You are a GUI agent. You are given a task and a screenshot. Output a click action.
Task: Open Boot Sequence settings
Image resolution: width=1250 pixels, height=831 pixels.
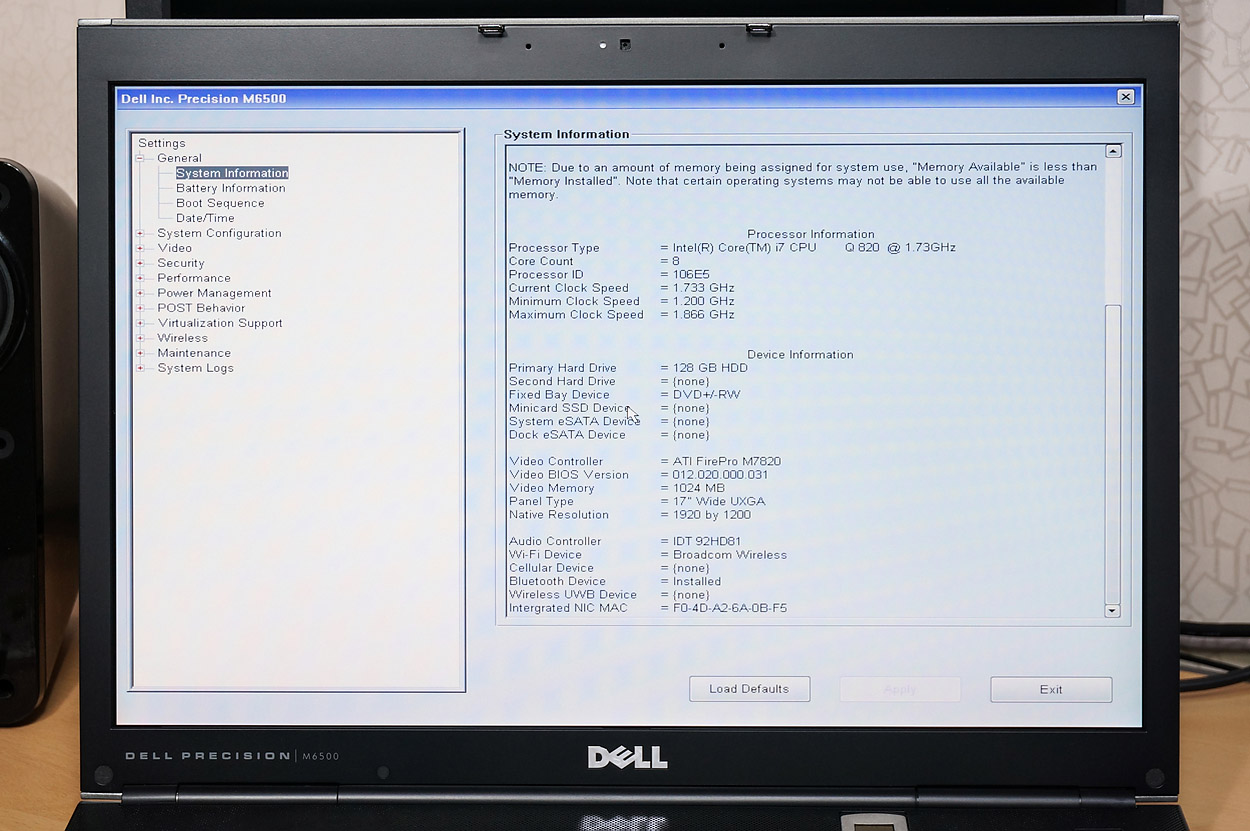click(220, 203)
